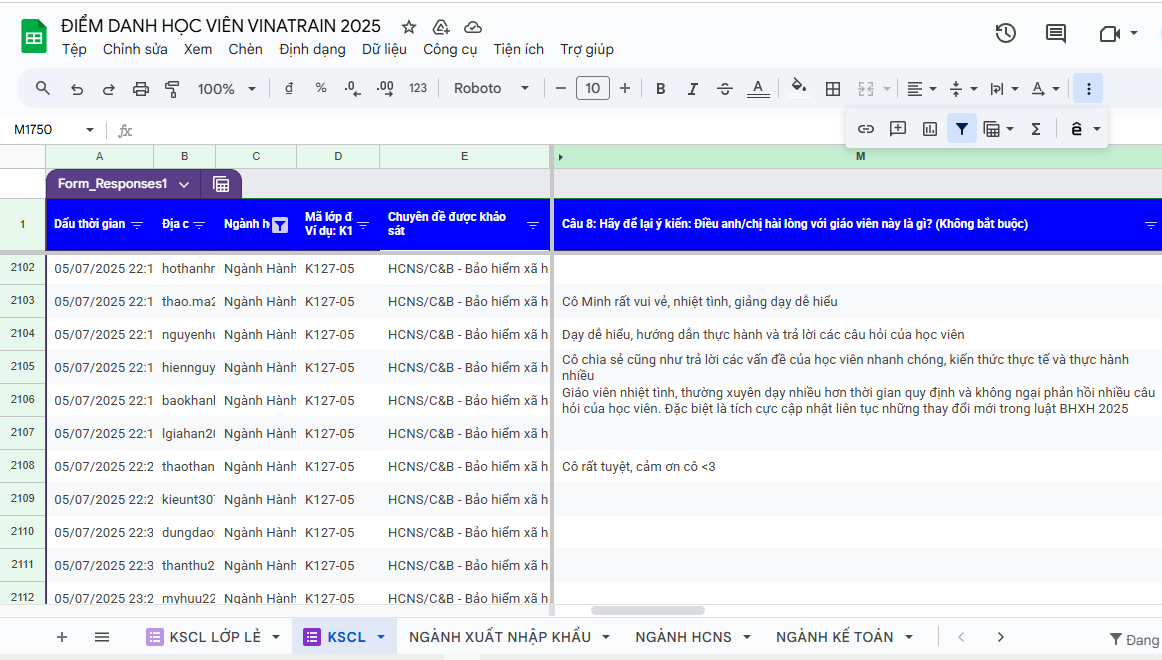Viewport: 1162px width, 660px height.
Task: Increase font size with plus button
Action: click(x=625, y=89)
